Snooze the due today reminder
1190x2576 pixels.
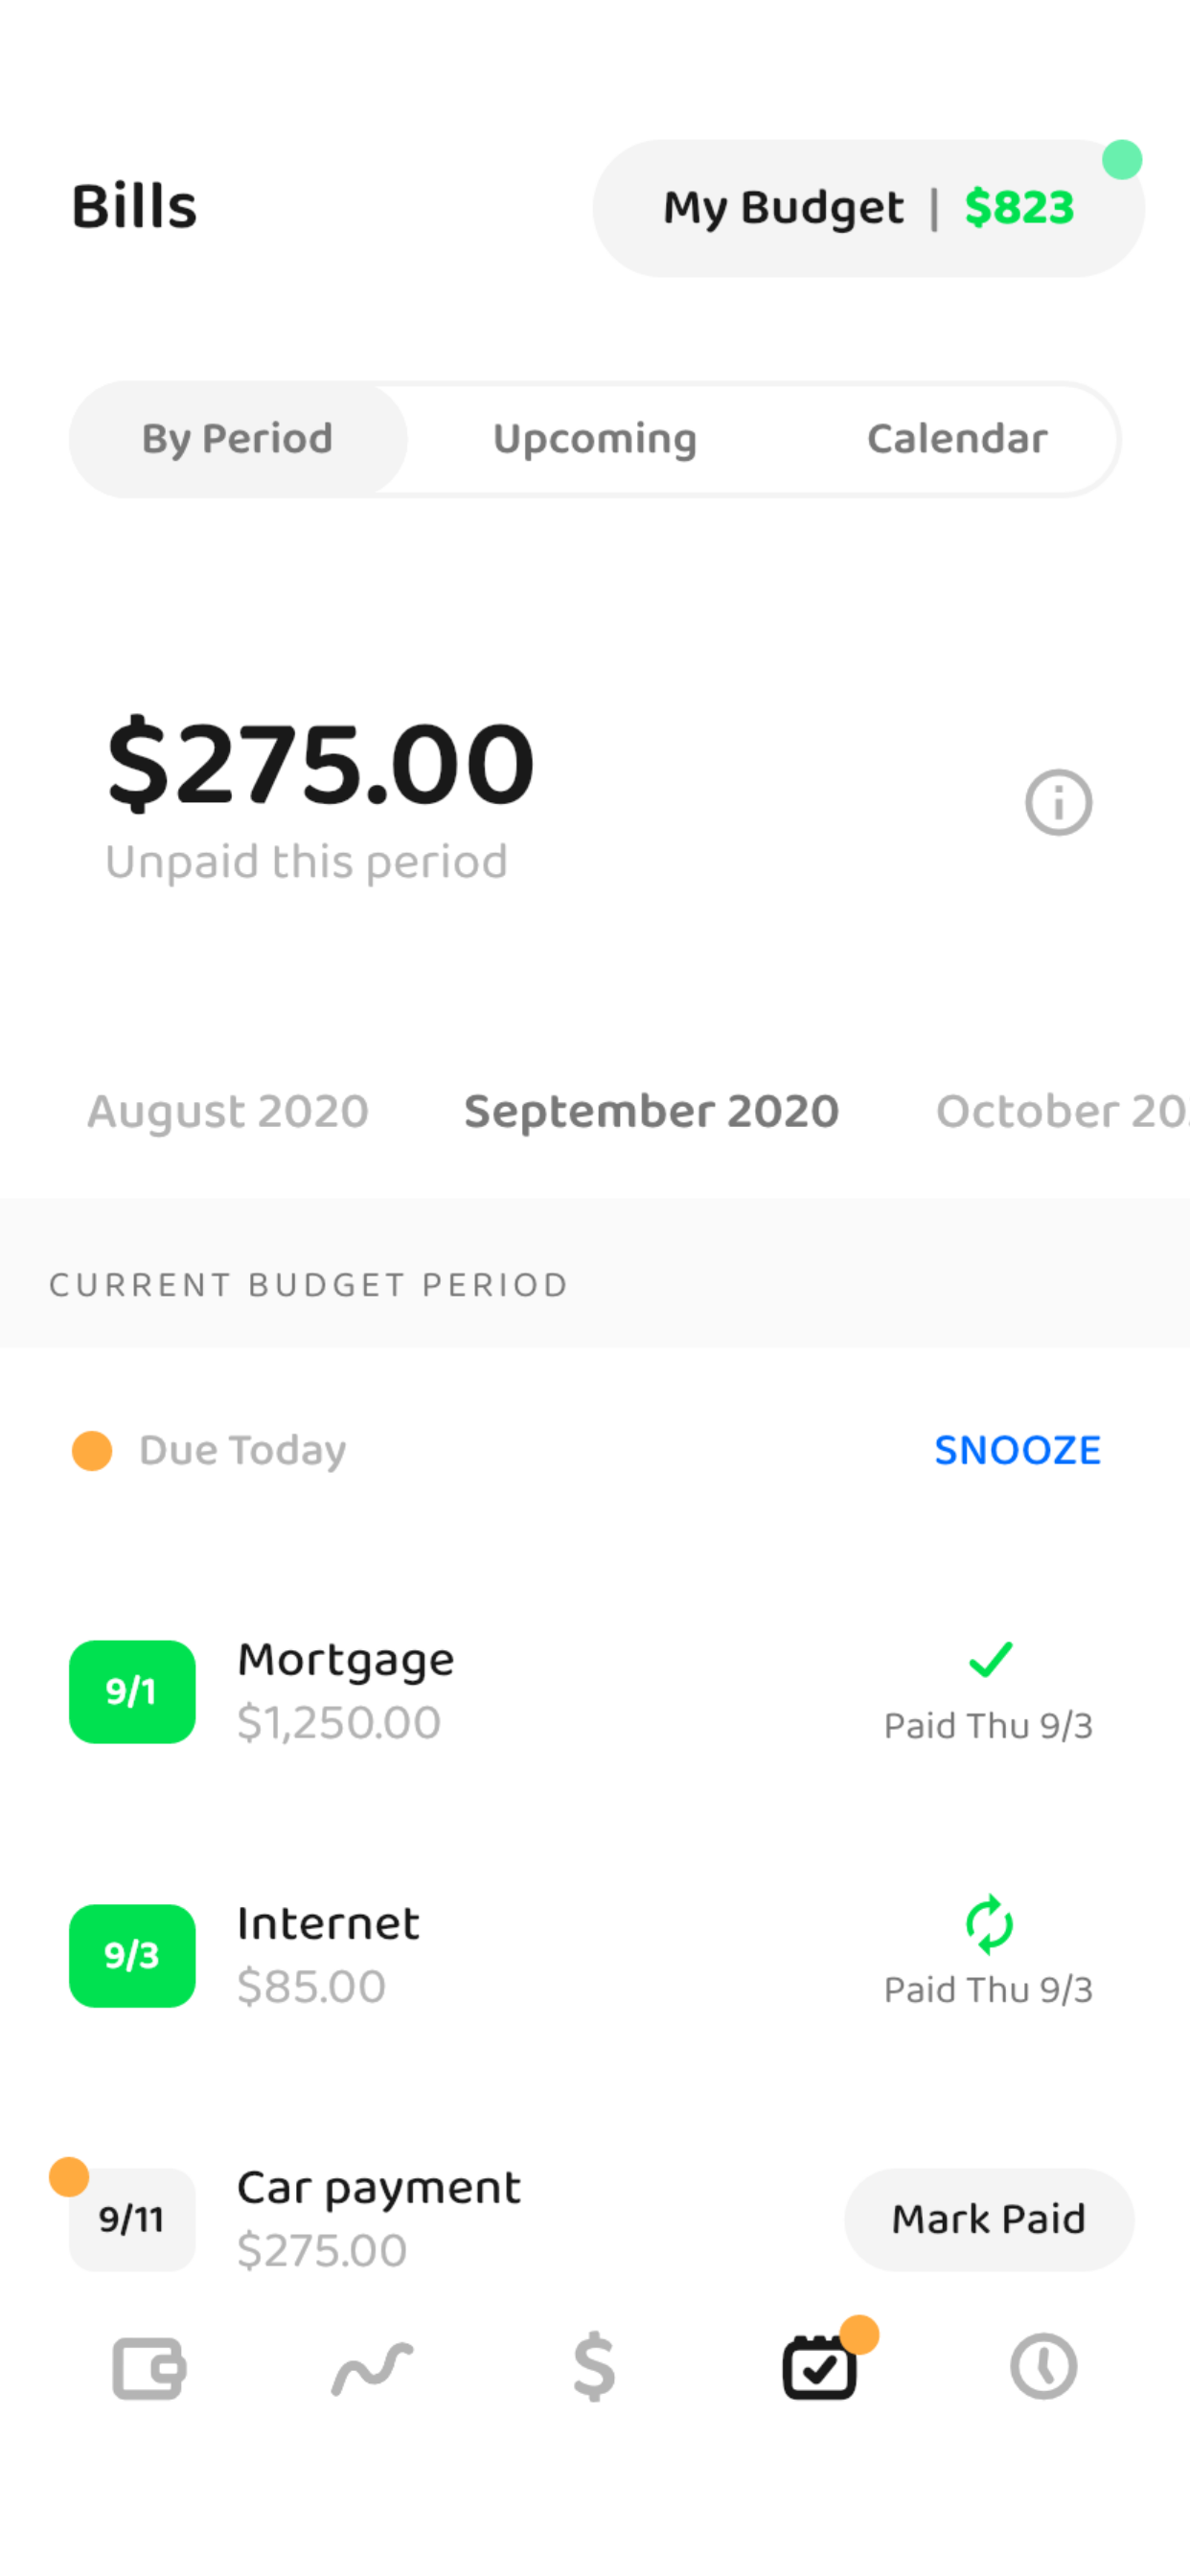click(x=1017, y=1450)
